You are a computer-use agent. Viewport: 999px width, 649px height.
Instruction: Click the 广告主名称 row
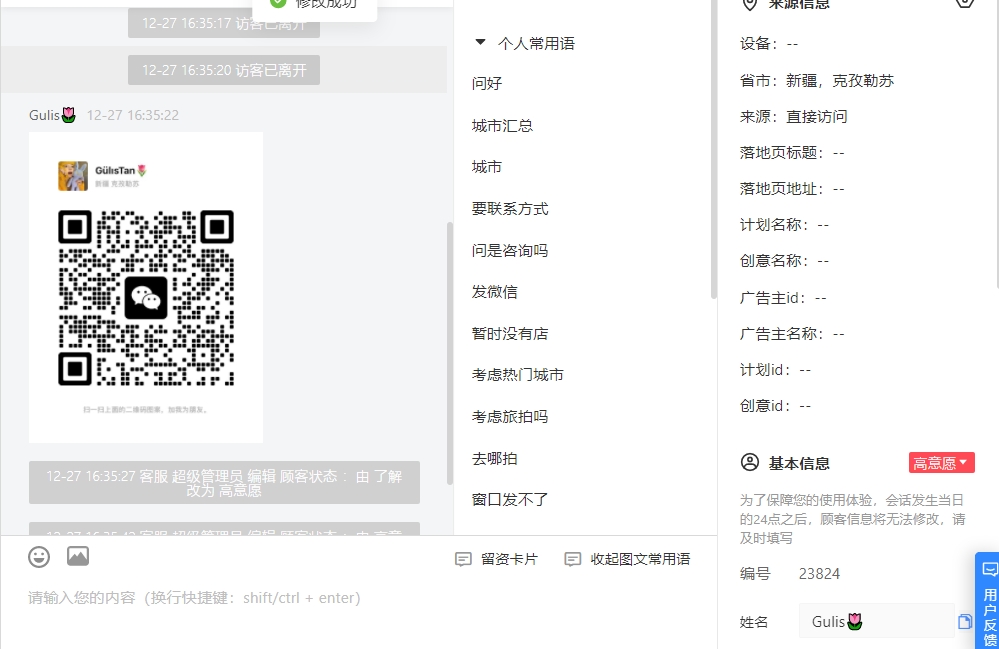click(x=792, y=334)
